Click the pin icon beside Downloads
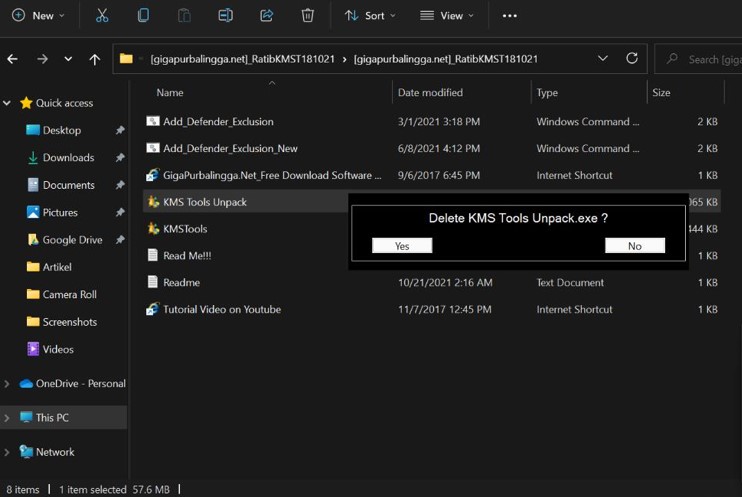Screen dimensions: 742x497 click(120, 157)
